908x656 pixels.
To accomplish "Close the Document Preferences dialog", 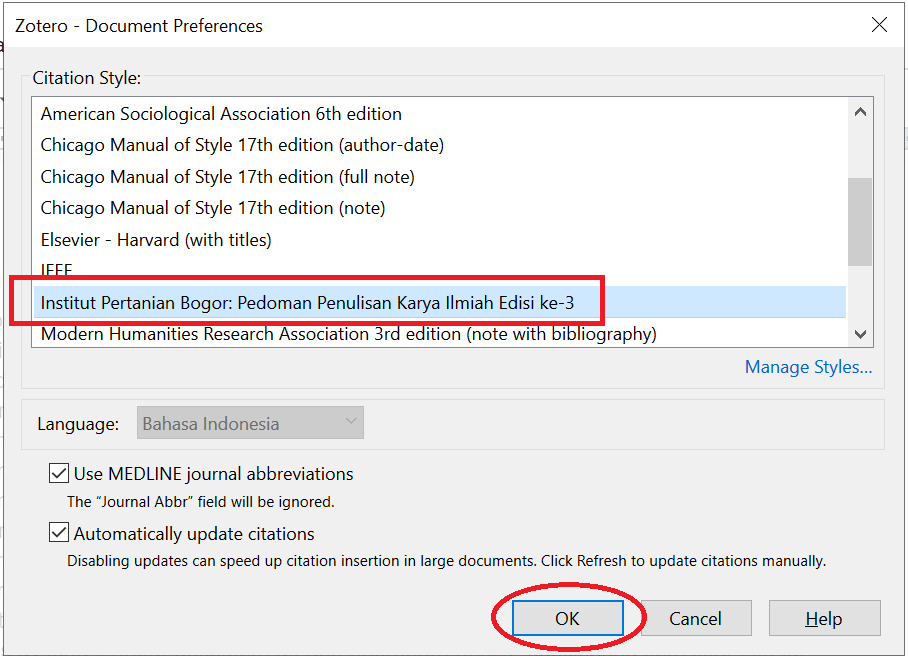I will 879,25.
